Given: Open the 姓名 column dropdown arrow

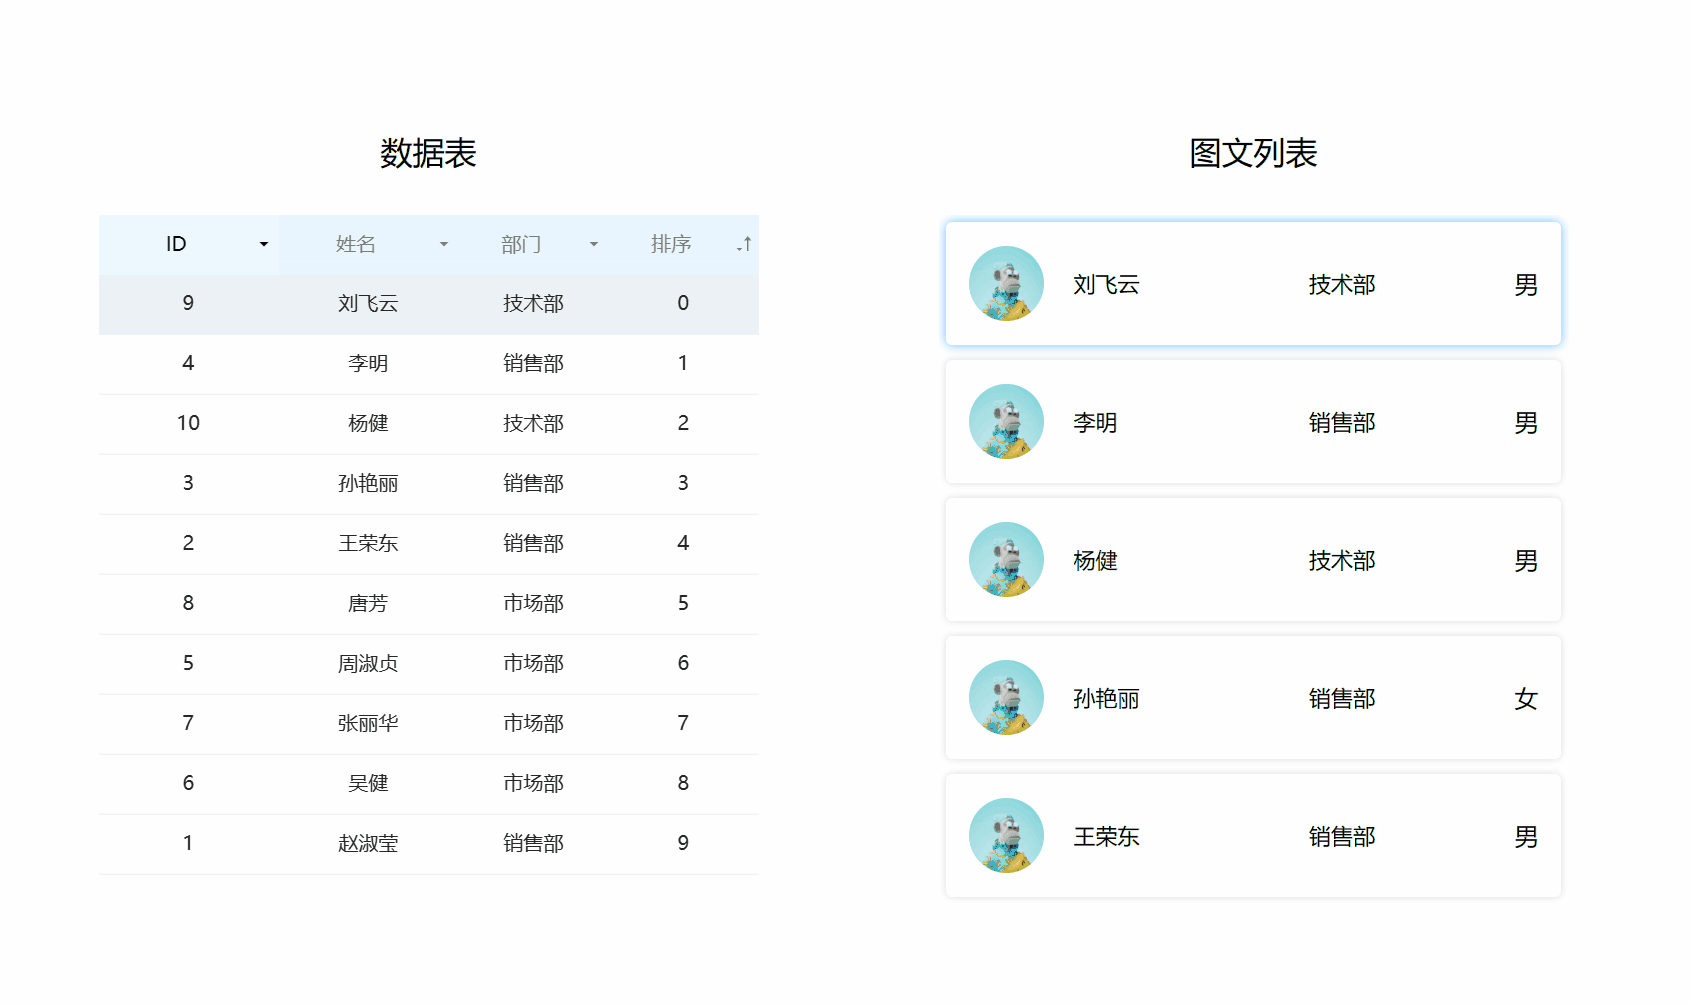Looking at the screenshot, I should (444, 245).
